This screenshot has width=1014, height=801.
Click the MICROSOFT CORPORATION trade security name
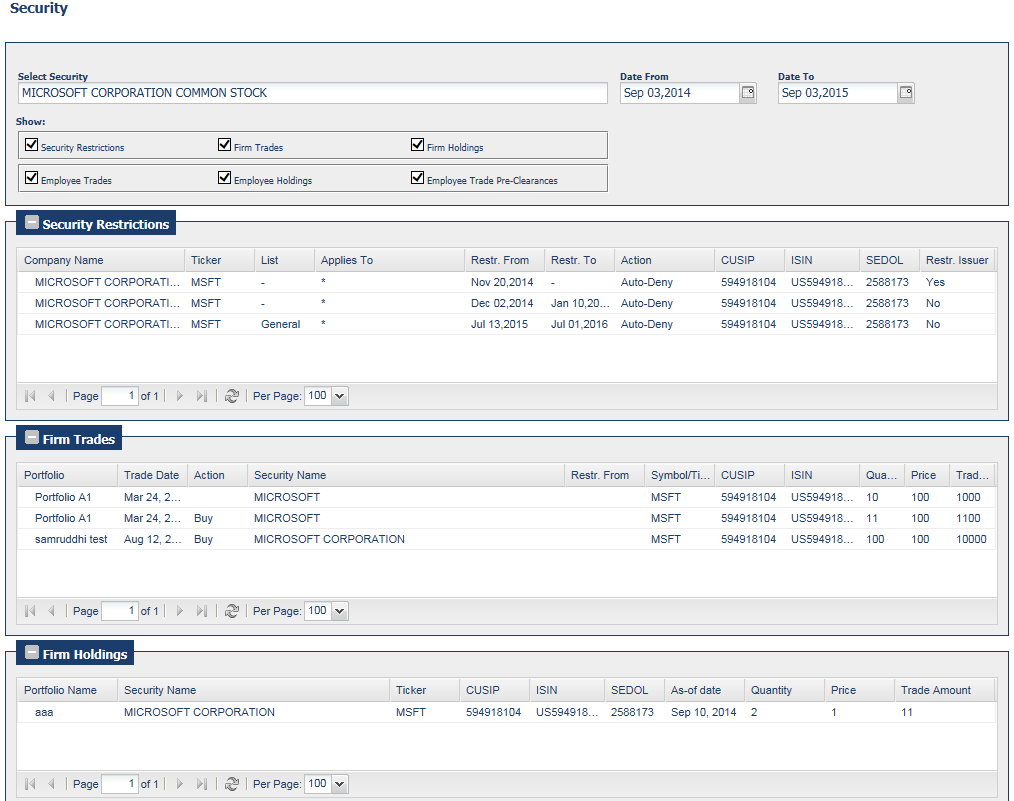click(x=329, y=539)
